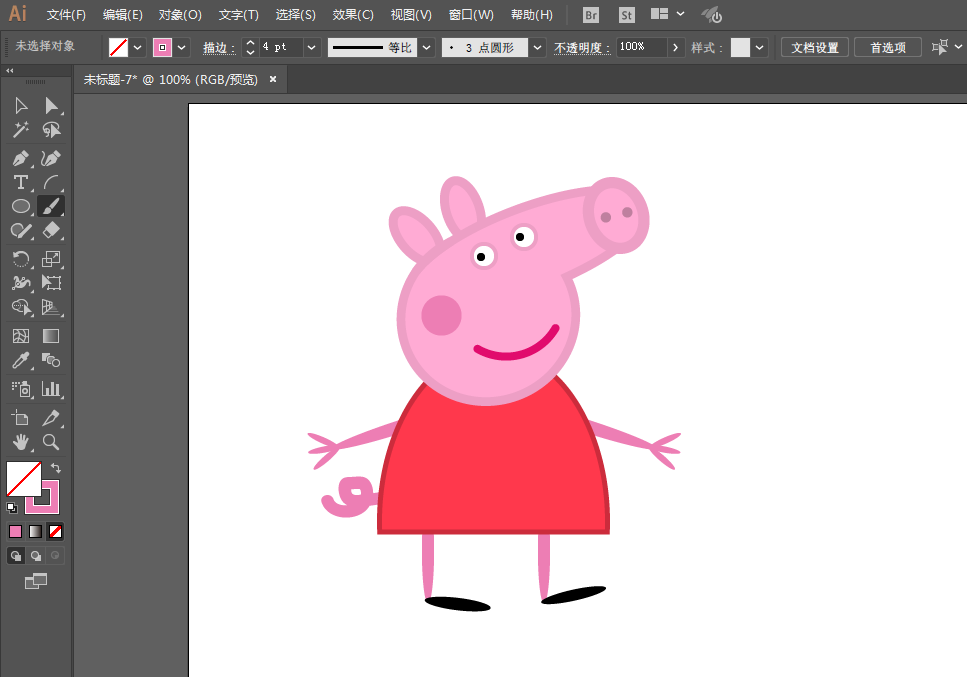Choose the Symbol Sprayer tool
The image size is (967, 677).
point(21,389)
